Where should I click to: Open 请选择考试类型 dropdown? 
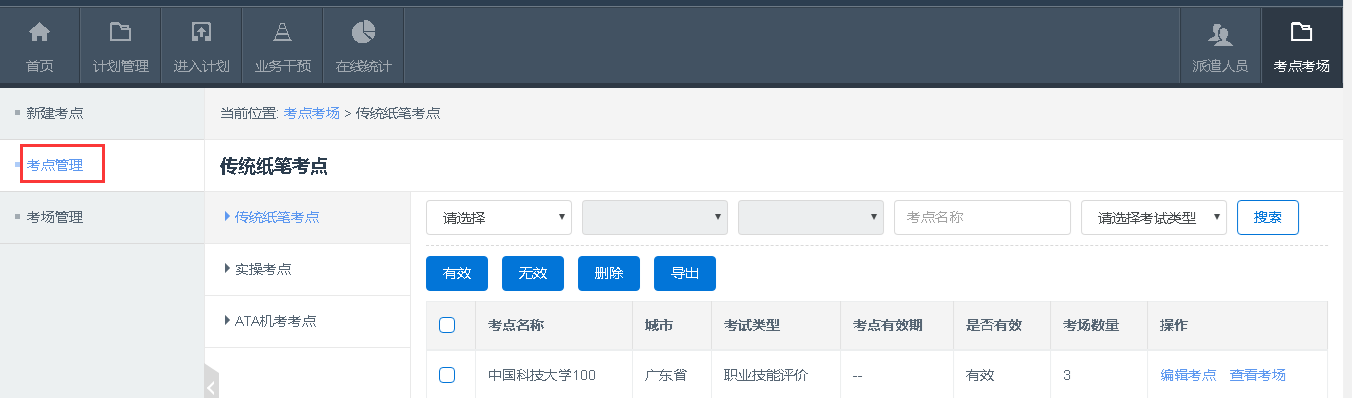click(x=1154, y=217)
